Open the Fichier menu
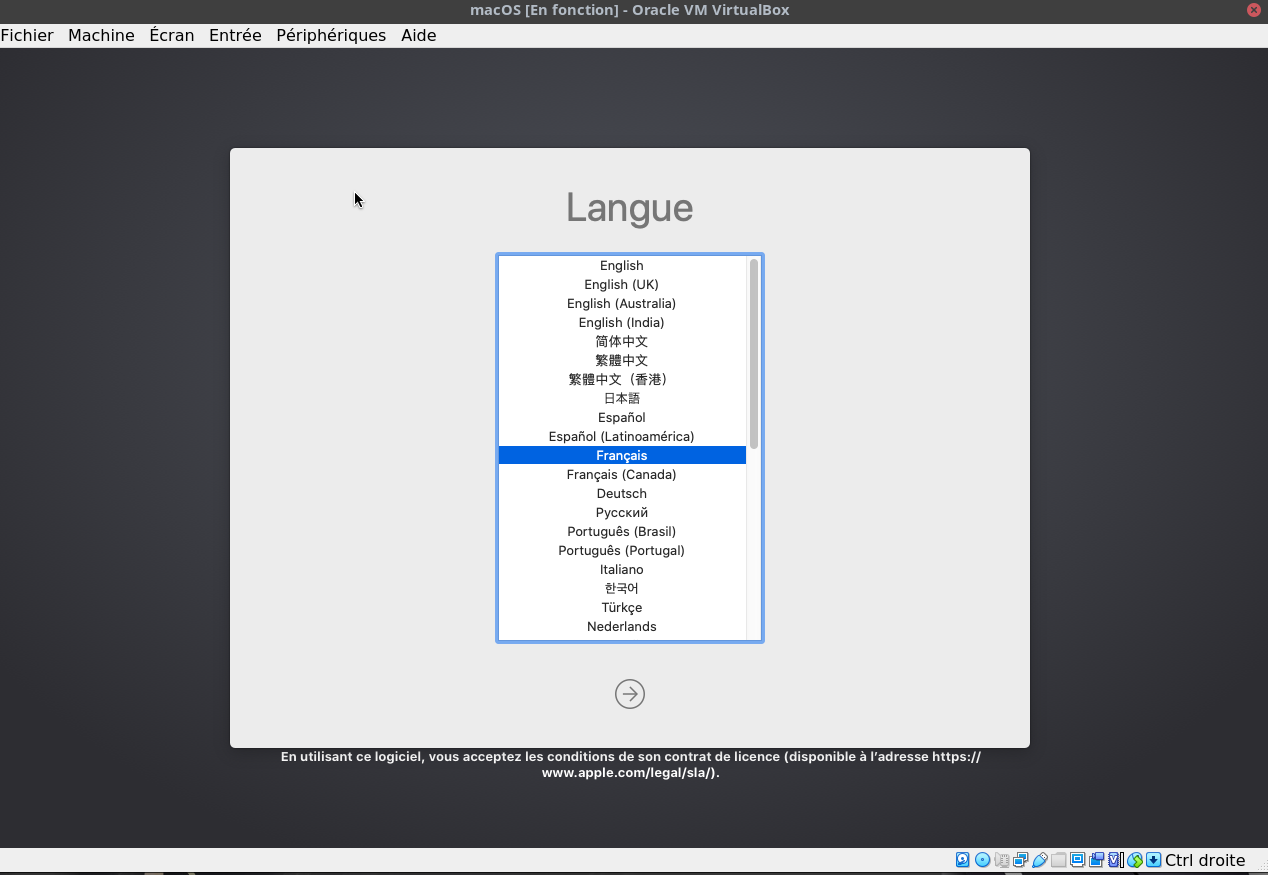 point(27,35)
